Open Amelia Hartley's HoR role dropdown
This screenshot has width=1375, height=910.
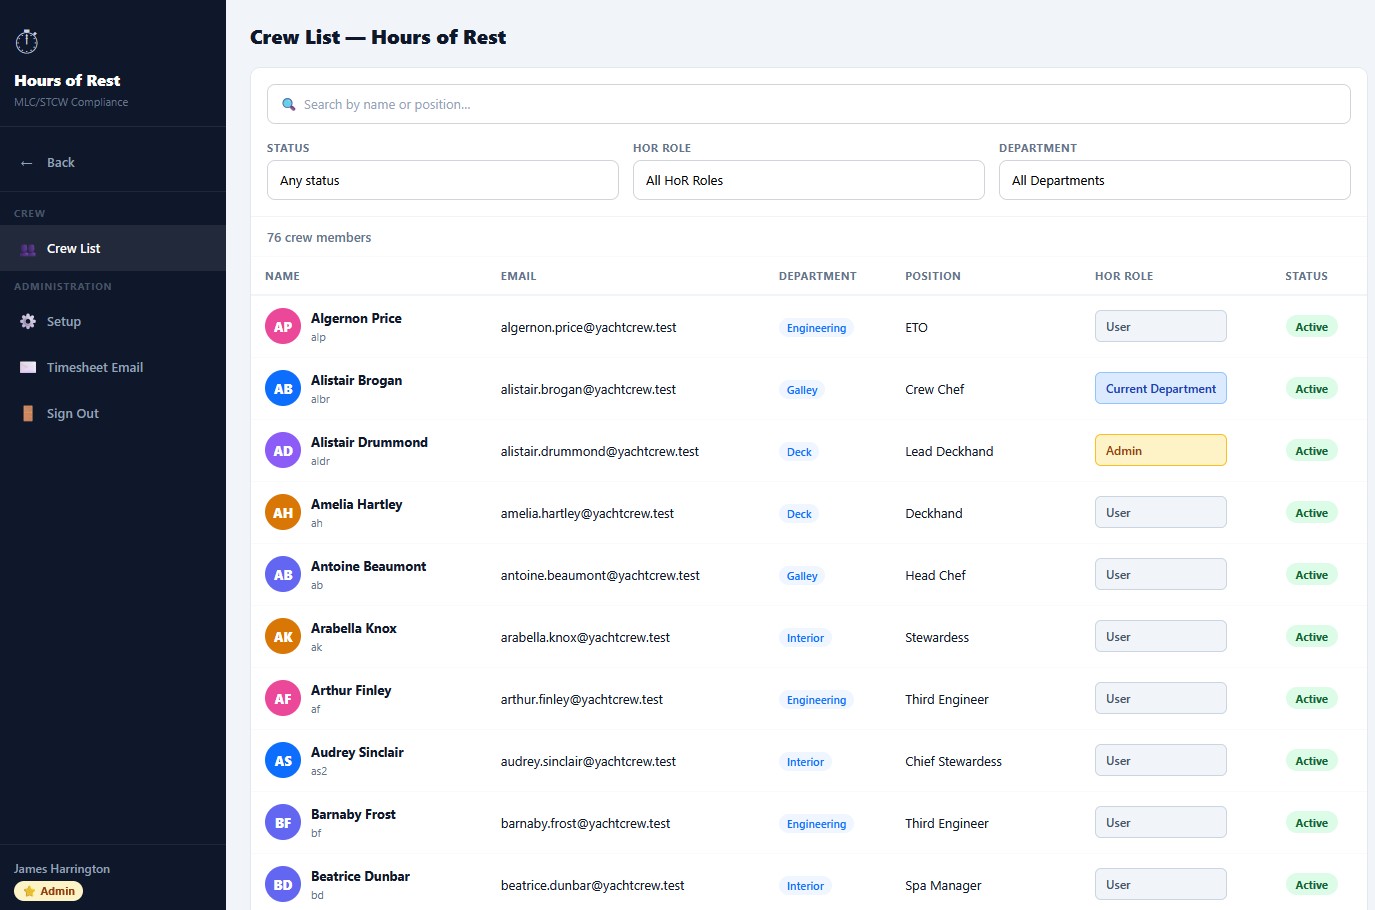tap(1161, 513)
